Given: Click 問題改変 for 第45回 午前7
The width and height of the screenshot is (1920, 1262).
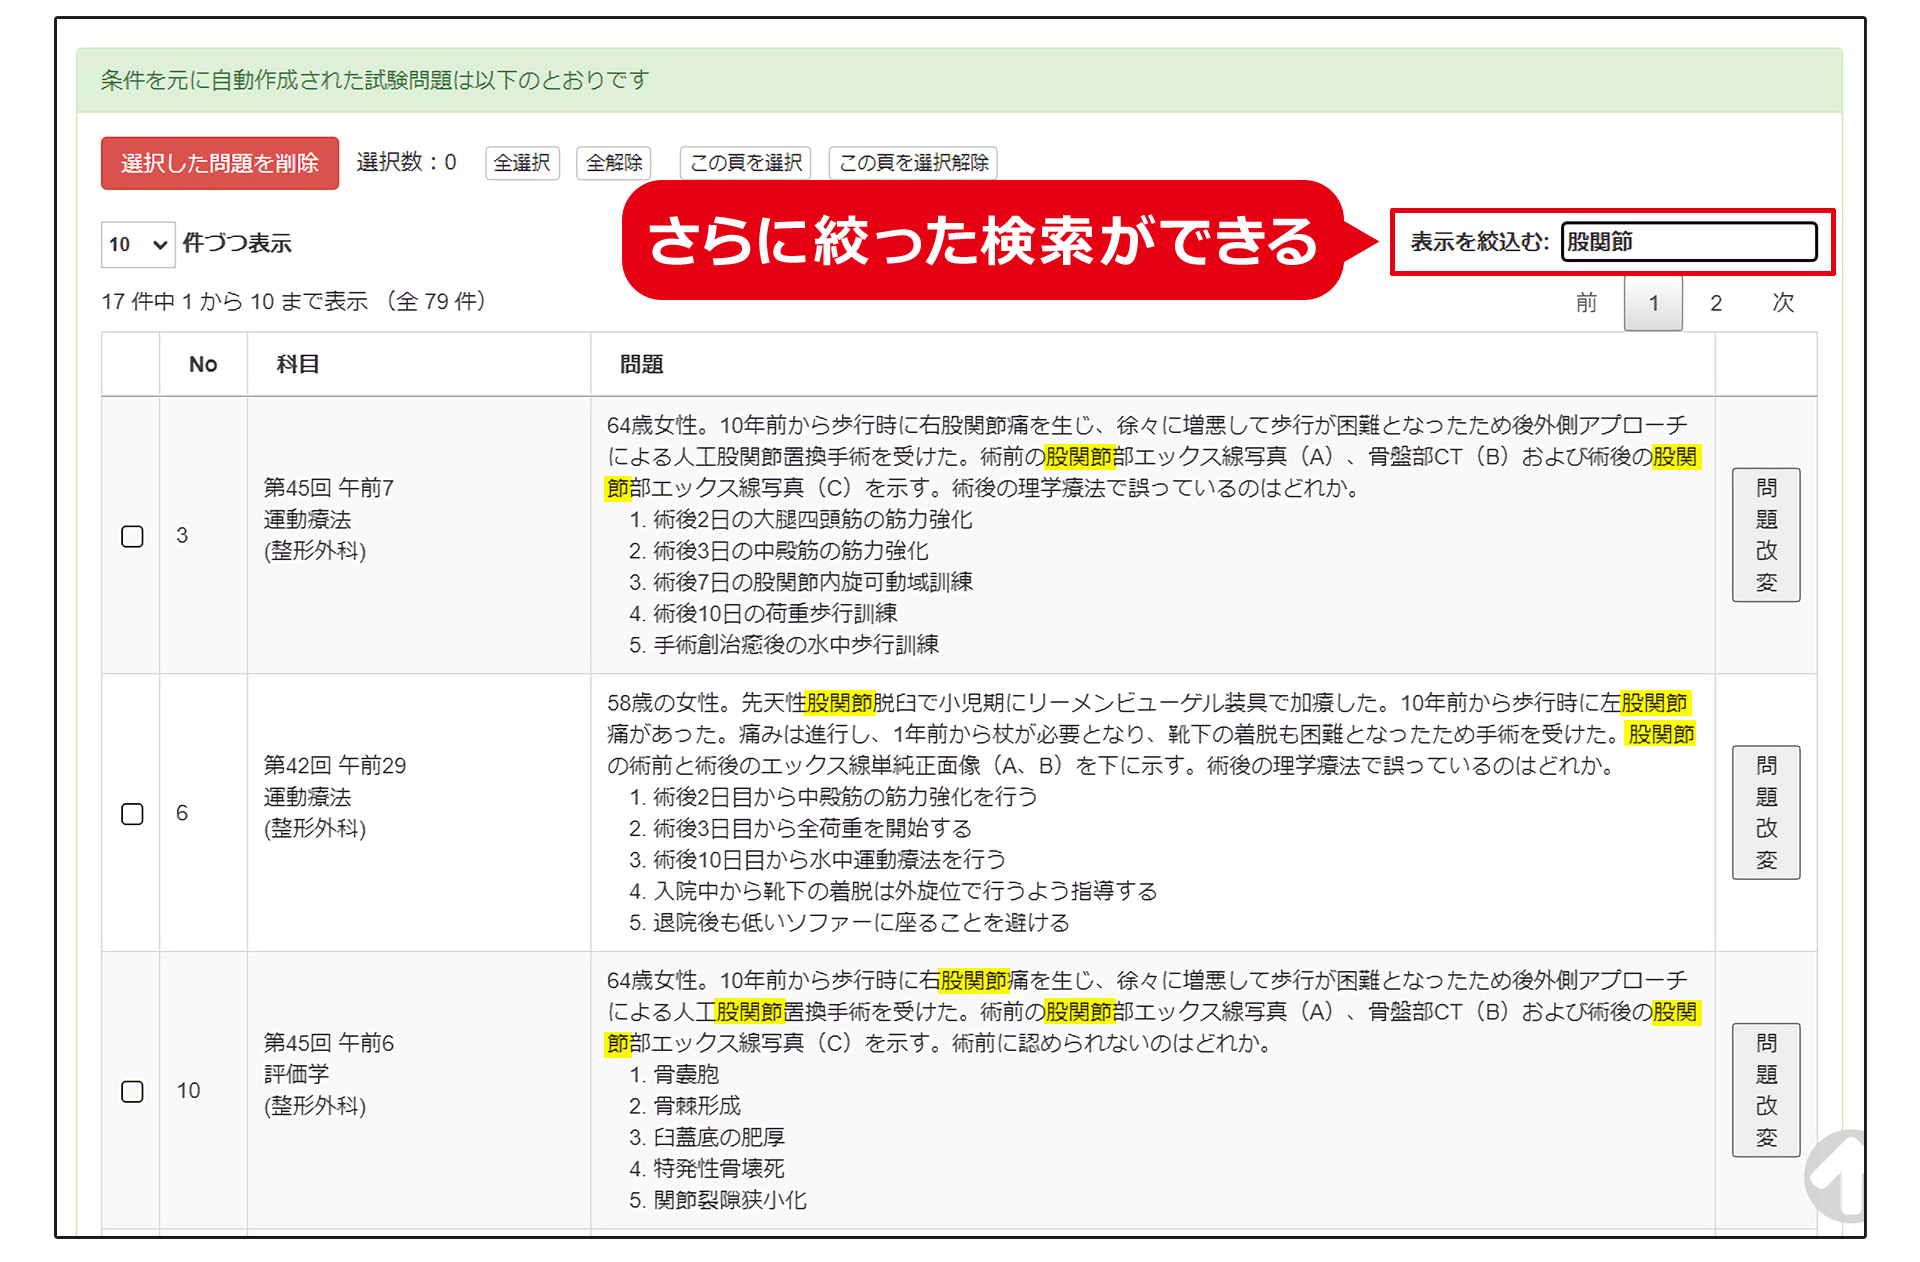Looking at the screenshot, I should (x=1766, y=535).
